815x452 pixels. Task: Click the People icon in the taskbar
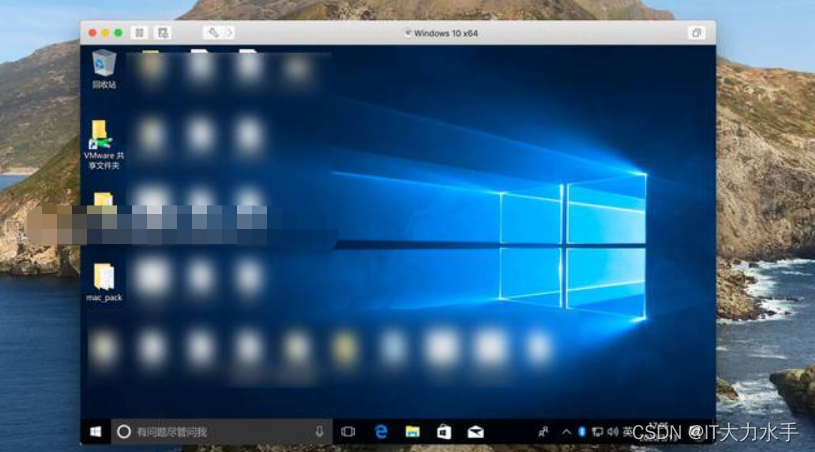tap(543, 432)
